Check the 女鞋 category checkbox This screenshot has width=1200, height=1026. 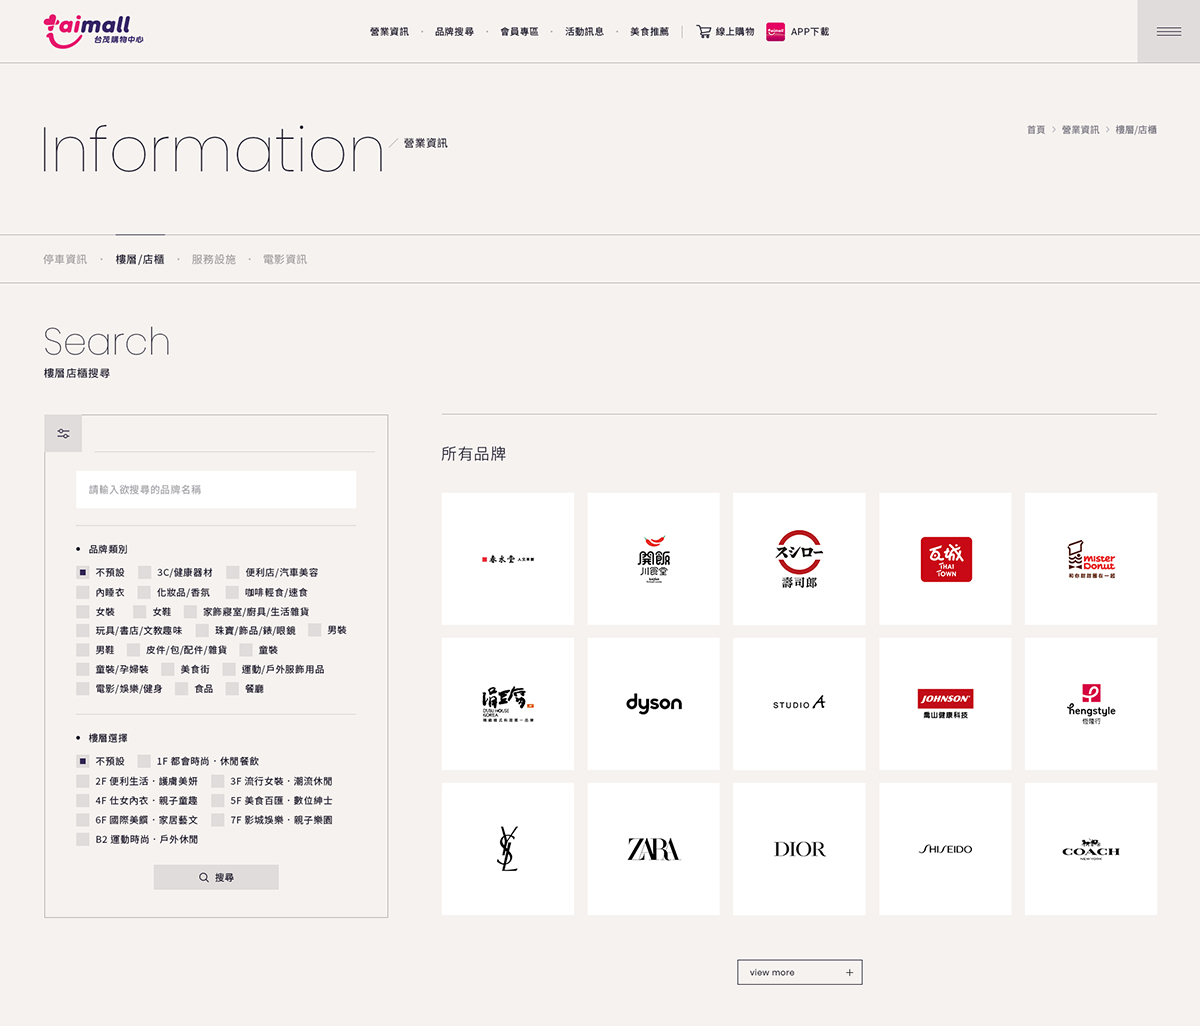pyautogui.click(x=140, y=612)
